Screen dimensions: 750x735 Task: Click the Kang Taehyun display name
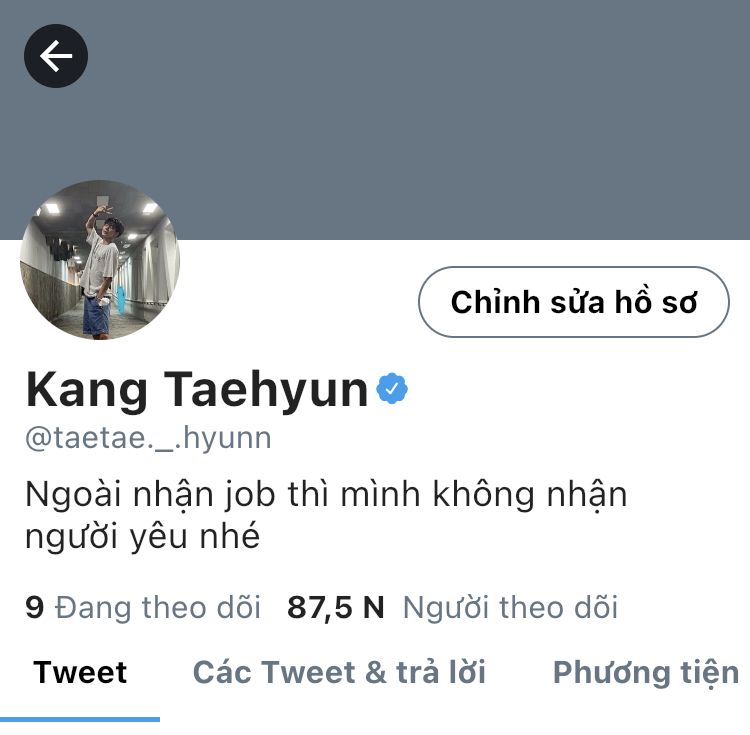coord(197,389)
